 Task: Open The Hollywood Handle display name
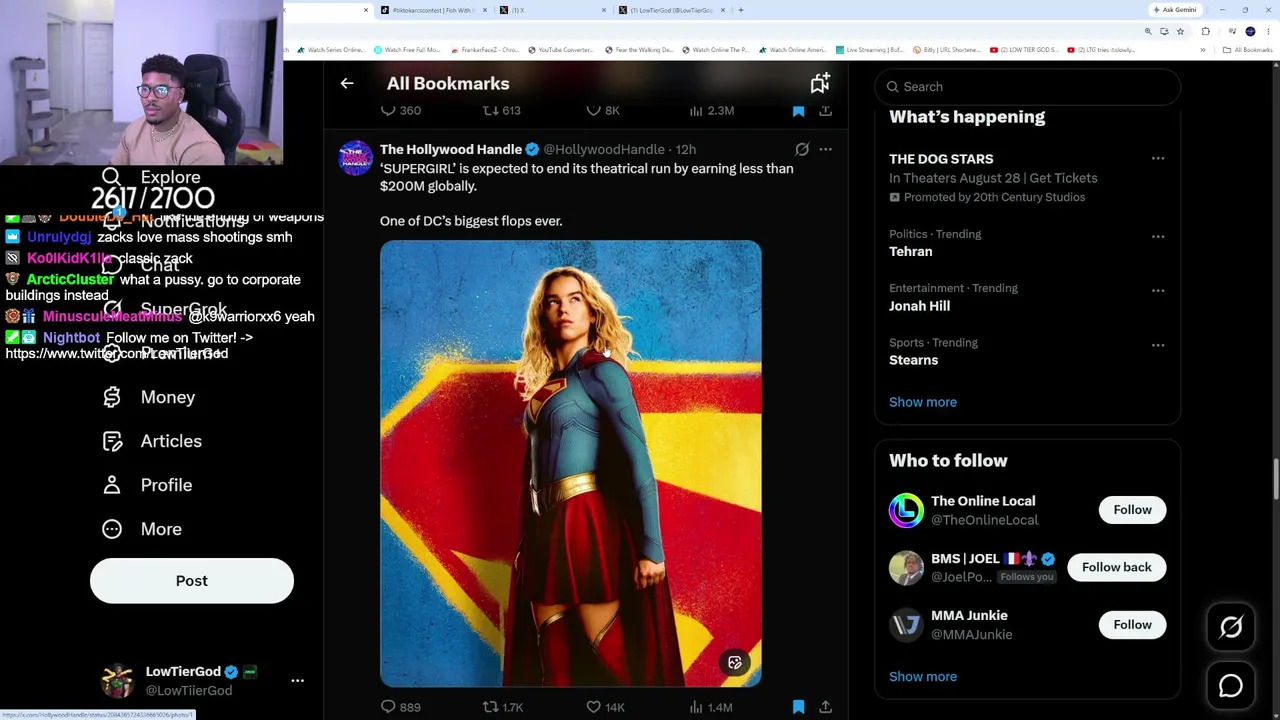point(451,150)
